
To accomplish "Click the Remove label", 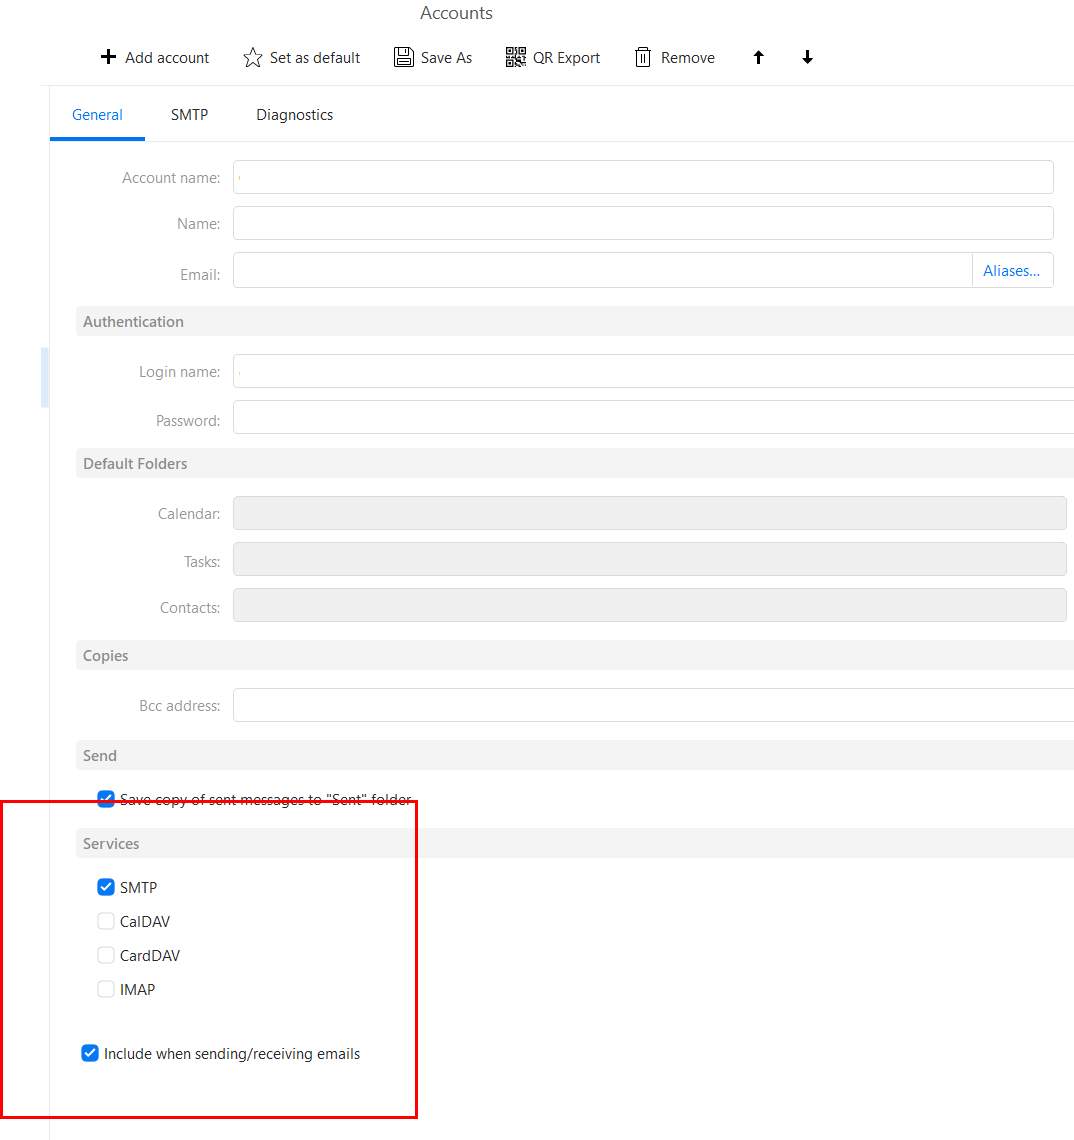I will click(x=688, y=57).
